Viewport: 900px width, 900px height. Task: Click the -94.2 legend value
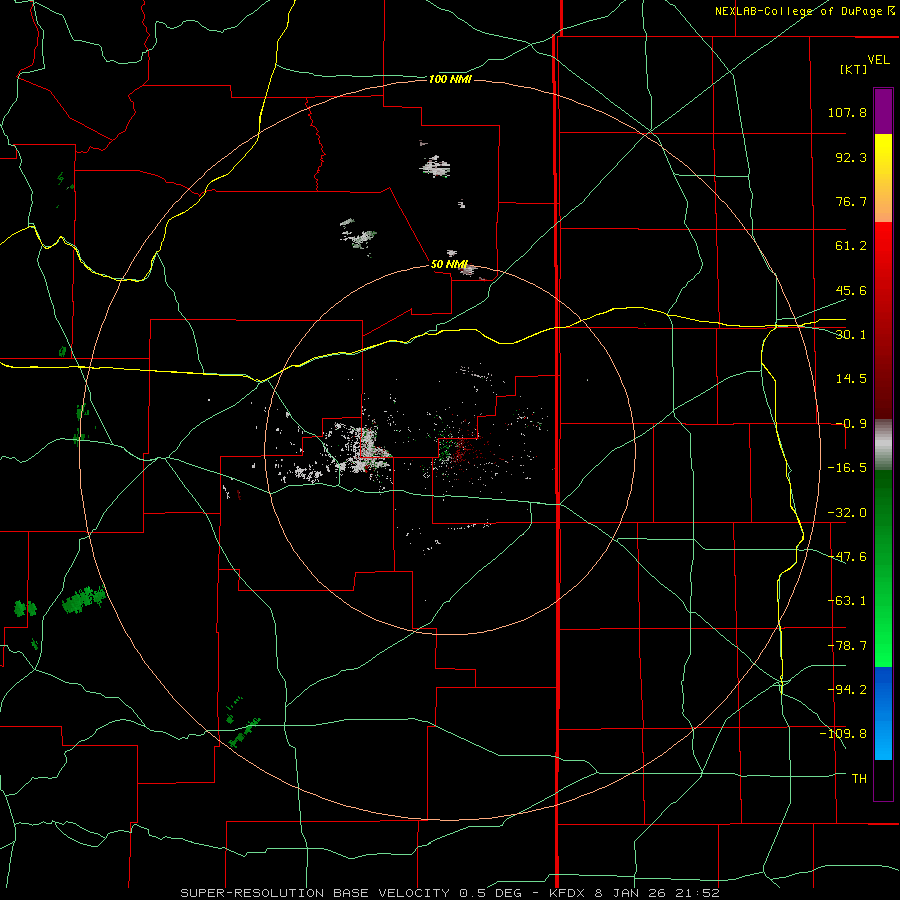point(847,689)
